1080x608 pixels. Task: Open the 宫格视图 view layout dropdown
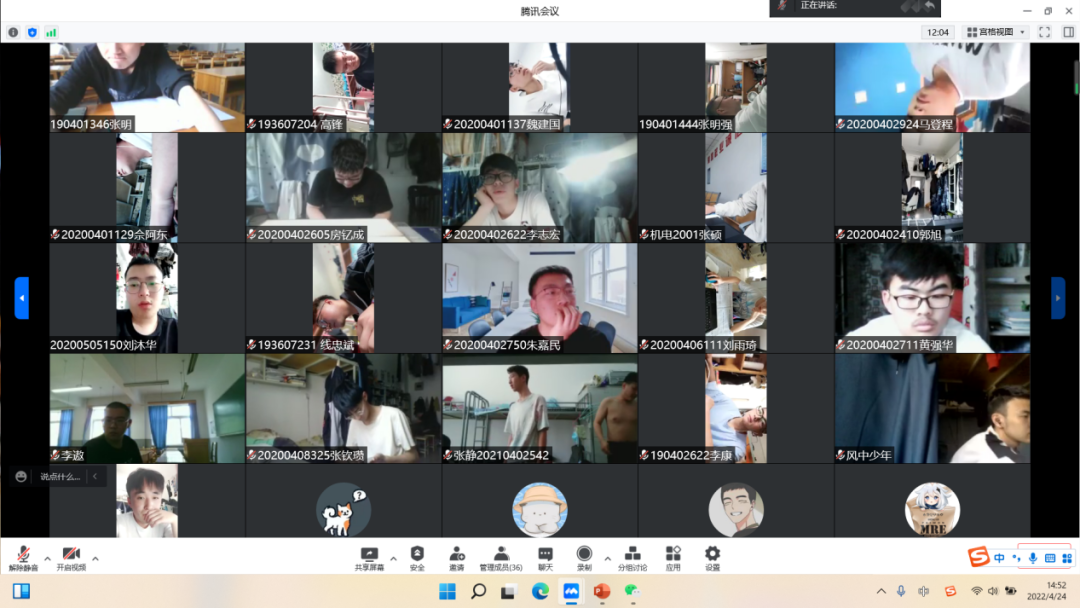coord(995,32)
